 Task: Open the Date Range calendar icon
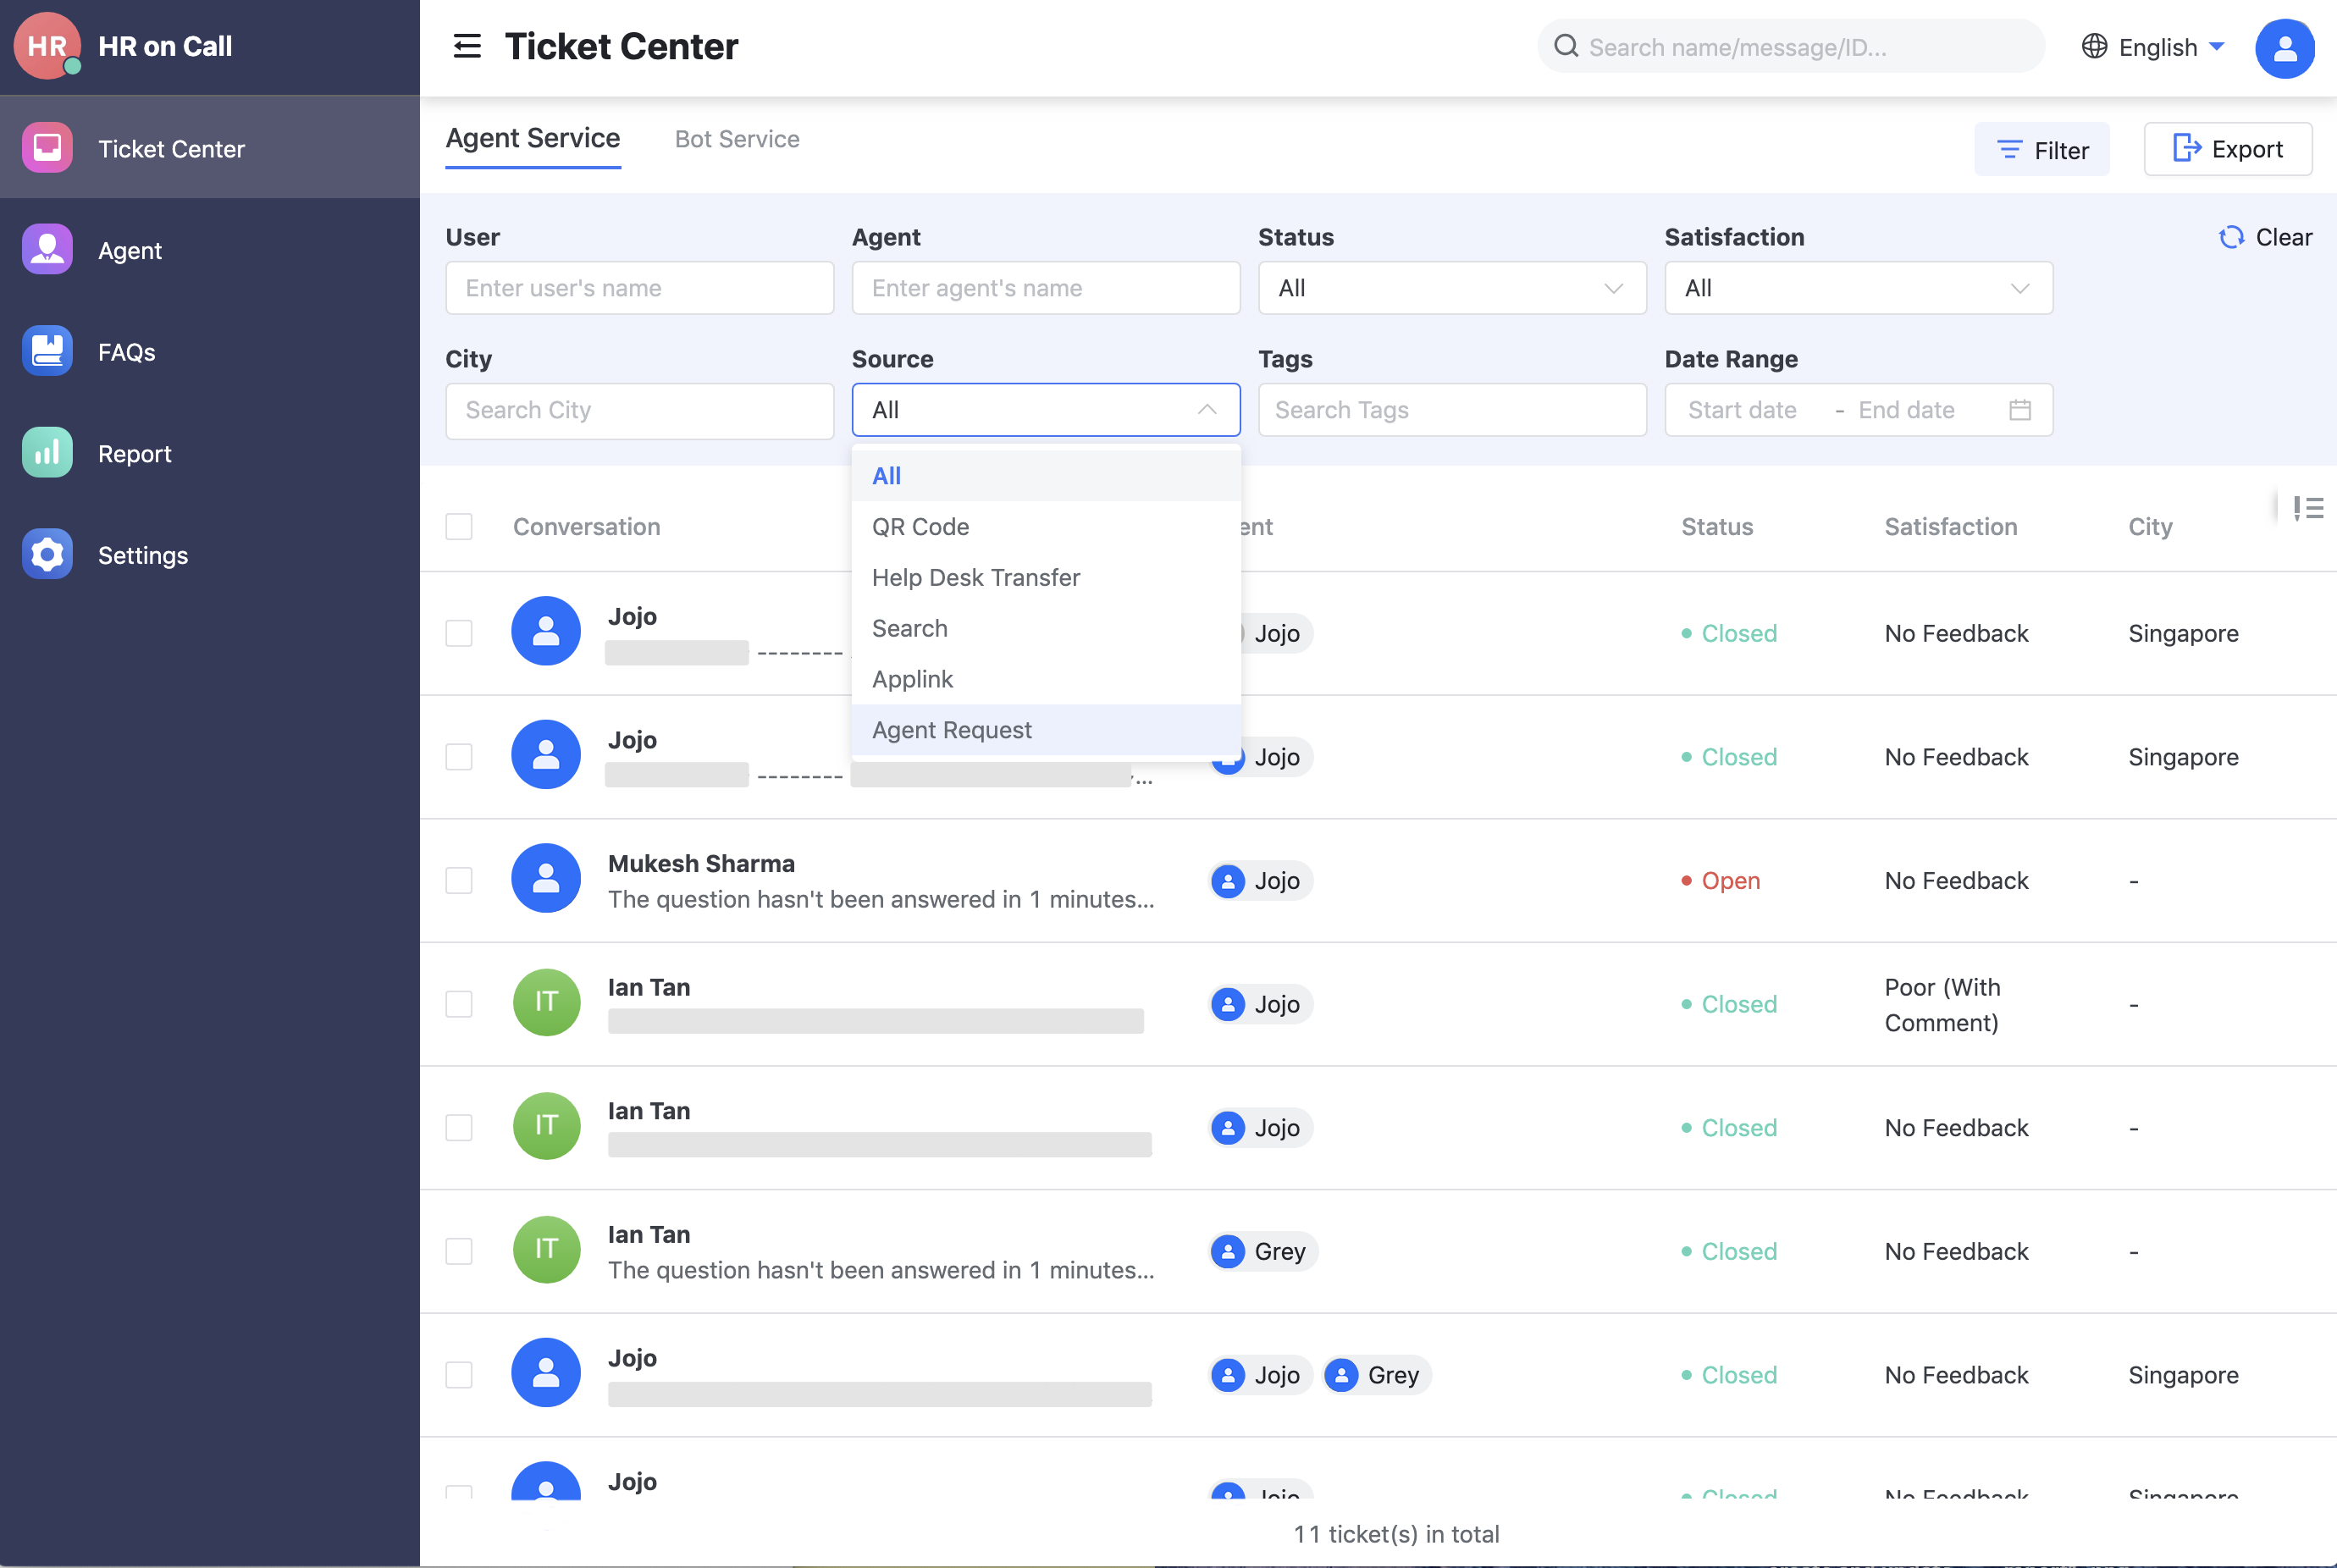click(x=2019, y=410)
